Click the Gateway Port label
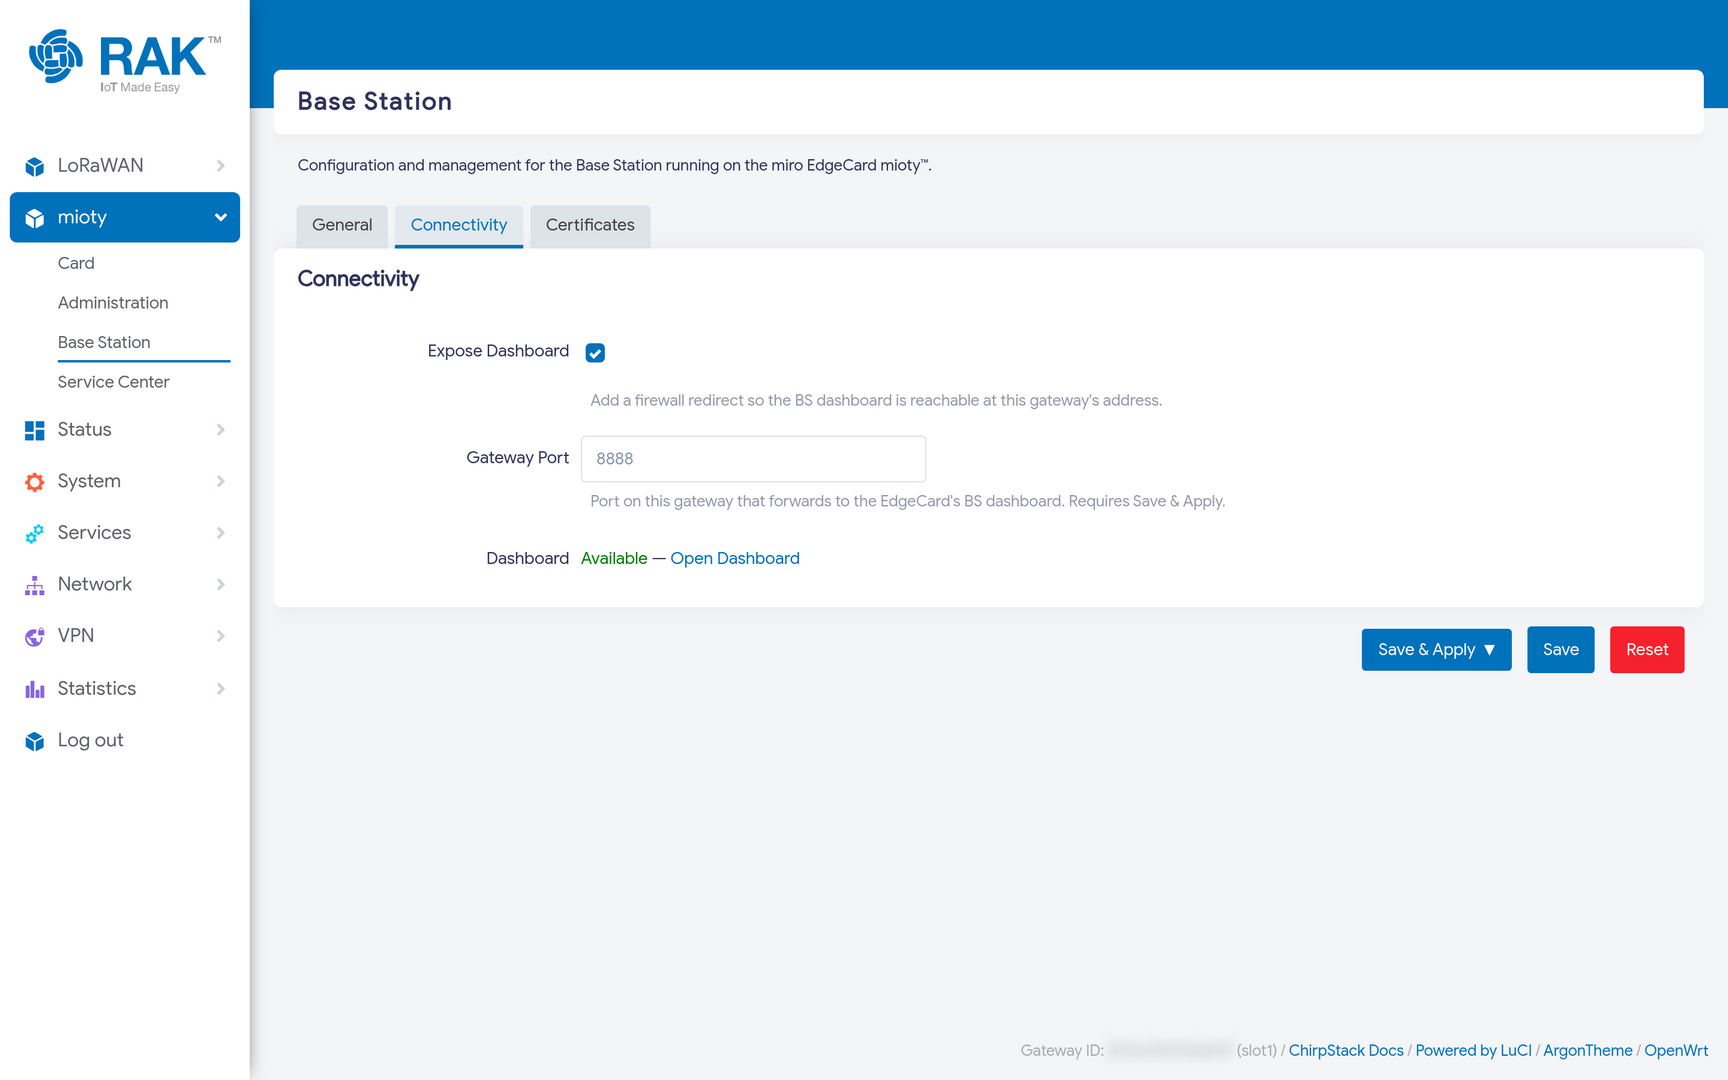 coord(517,458)
